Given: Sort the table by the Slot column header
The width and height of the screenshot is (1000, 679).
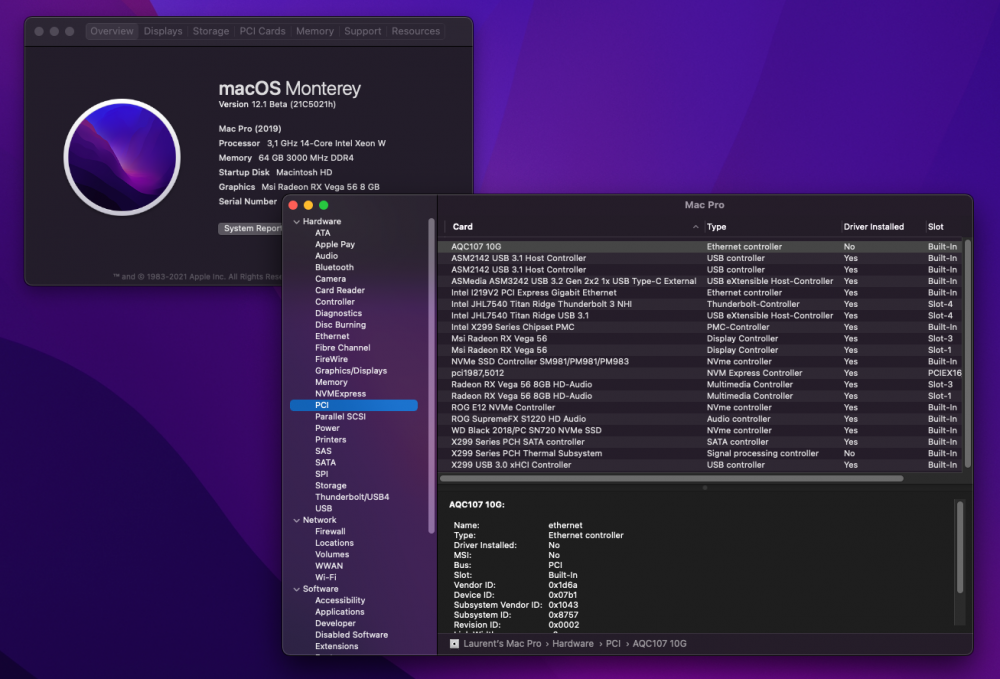Looking at the screenshot, I should click(936, 227).
